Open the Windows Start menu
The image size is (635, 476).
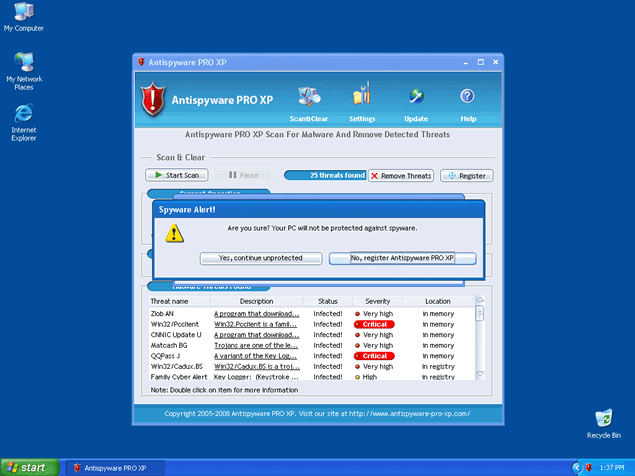(27, 467)
